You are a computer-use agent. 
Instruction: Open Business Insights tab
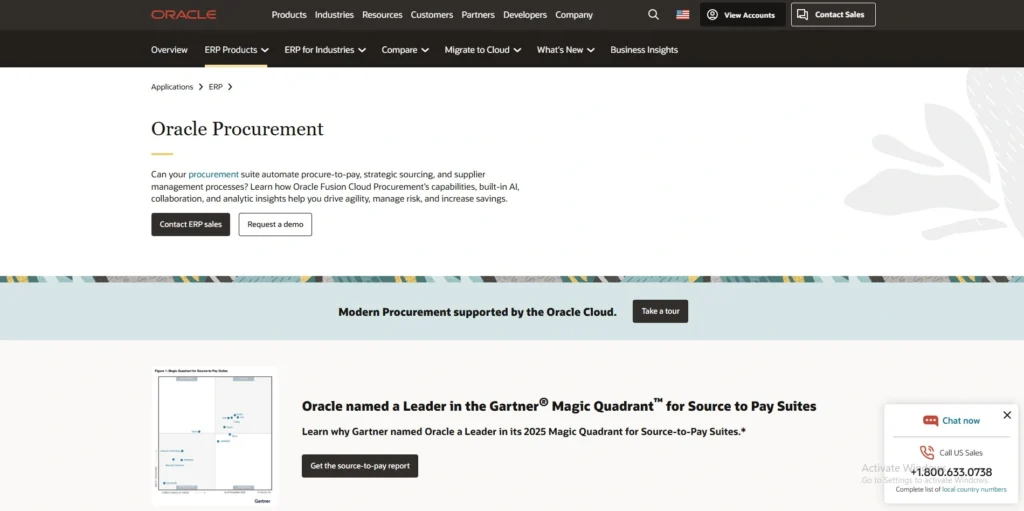(644, 50)
